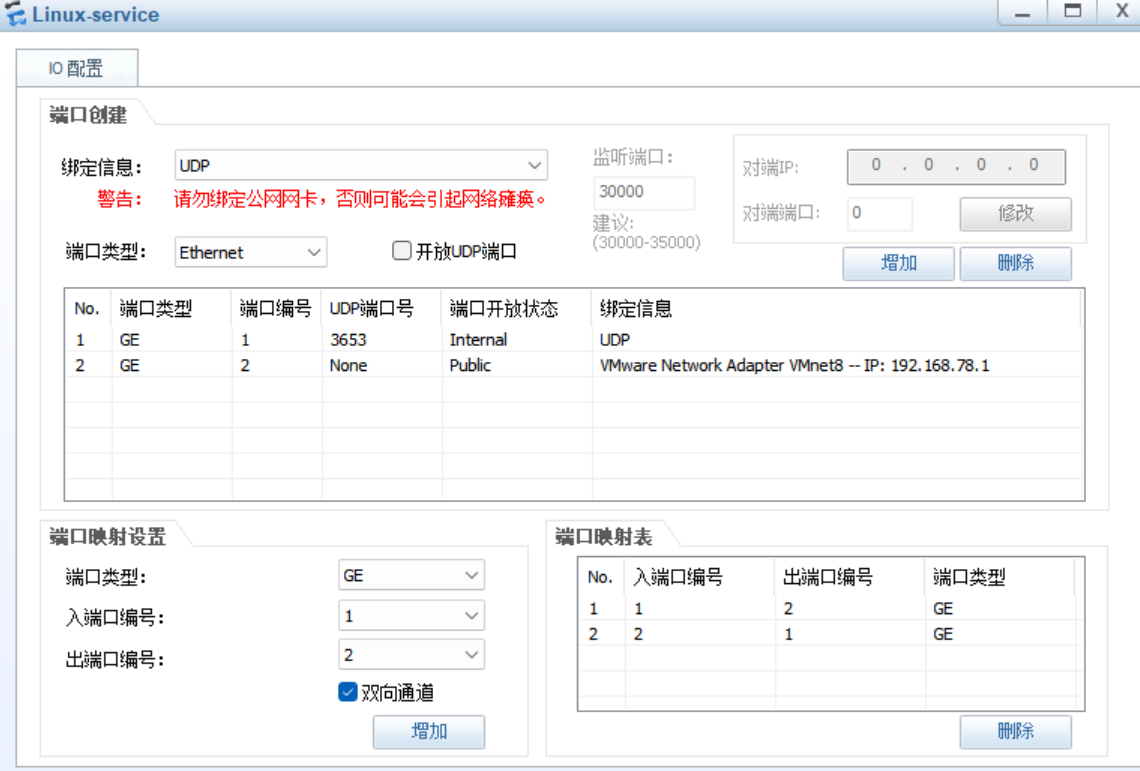Viewport: 1140px width, 771px height.
Task: Open the Ethernet 端口类型 dropdown
Action: pos(250,252)
